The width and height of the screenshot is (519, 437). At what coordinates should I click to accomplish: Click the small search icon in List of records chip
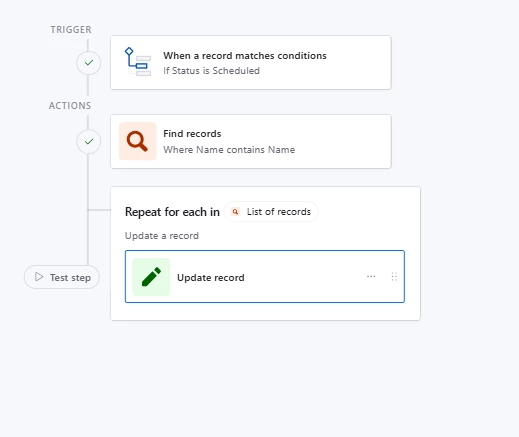[235, 212]
